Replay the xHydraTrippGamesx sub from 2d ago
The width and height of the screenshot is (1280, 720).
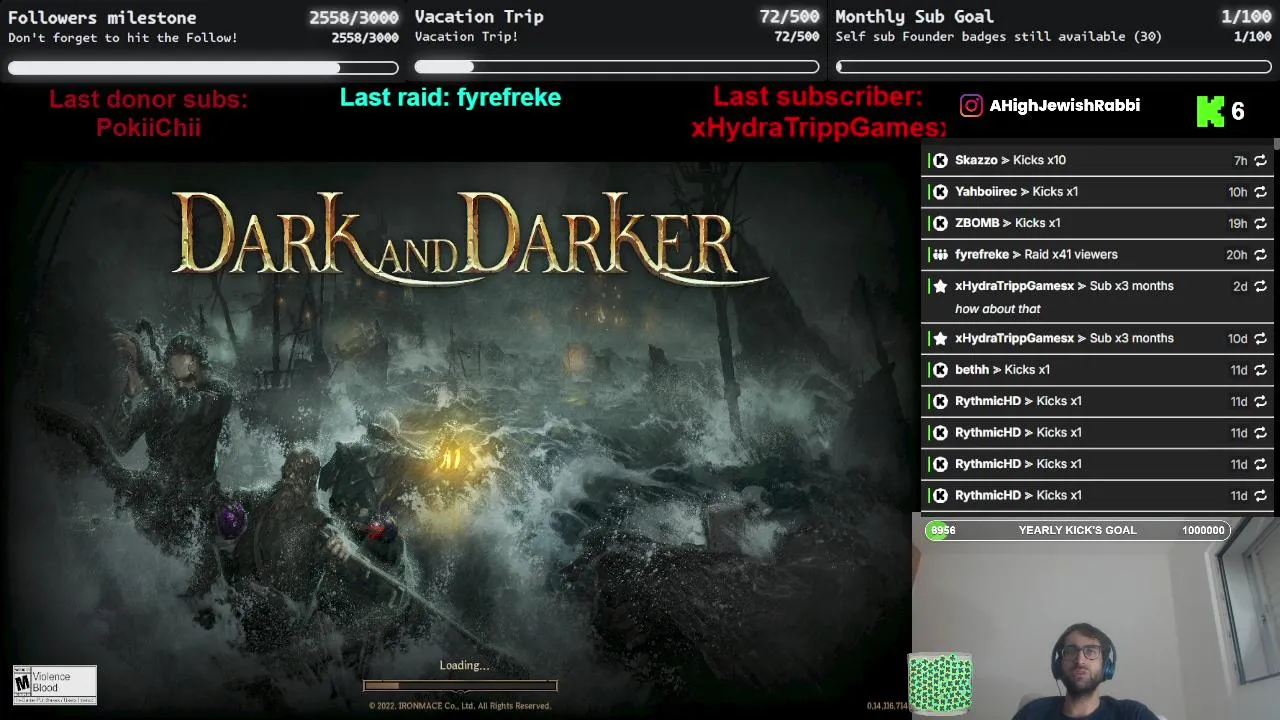1260,286
